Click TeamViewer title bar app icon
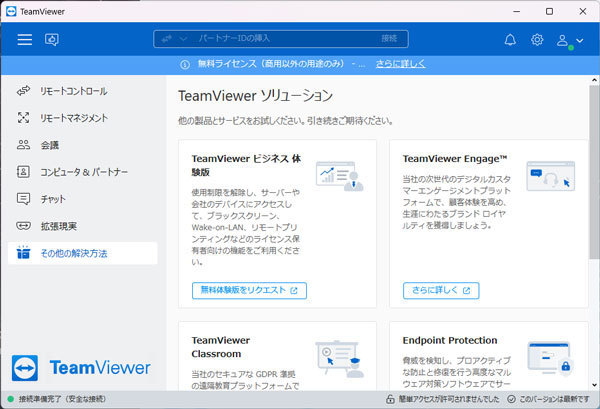This screenshot has height=409, width=600. [x=11, y=11]
